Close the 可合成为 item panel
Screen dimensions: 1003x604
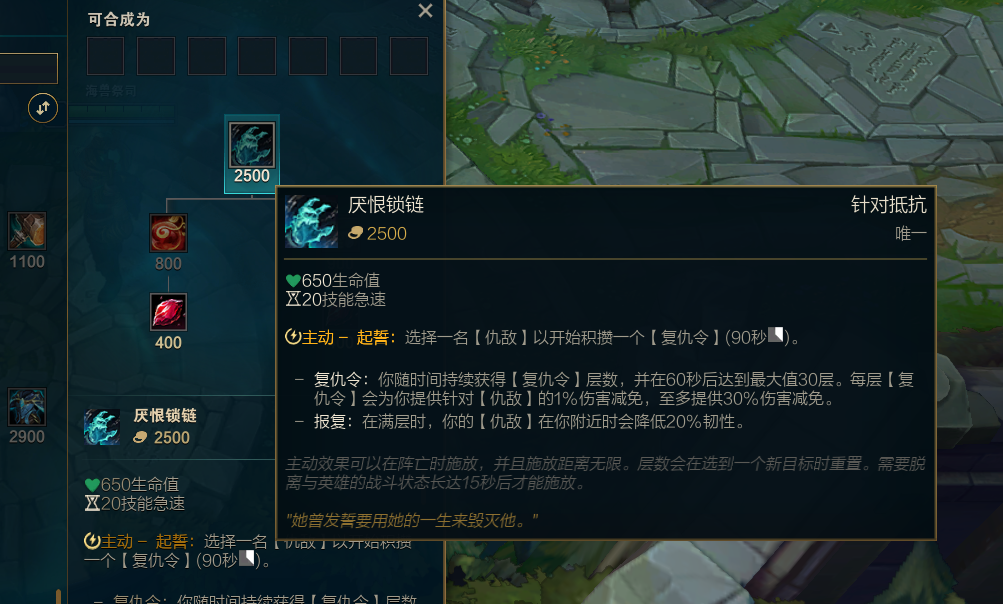click(425, 11)
